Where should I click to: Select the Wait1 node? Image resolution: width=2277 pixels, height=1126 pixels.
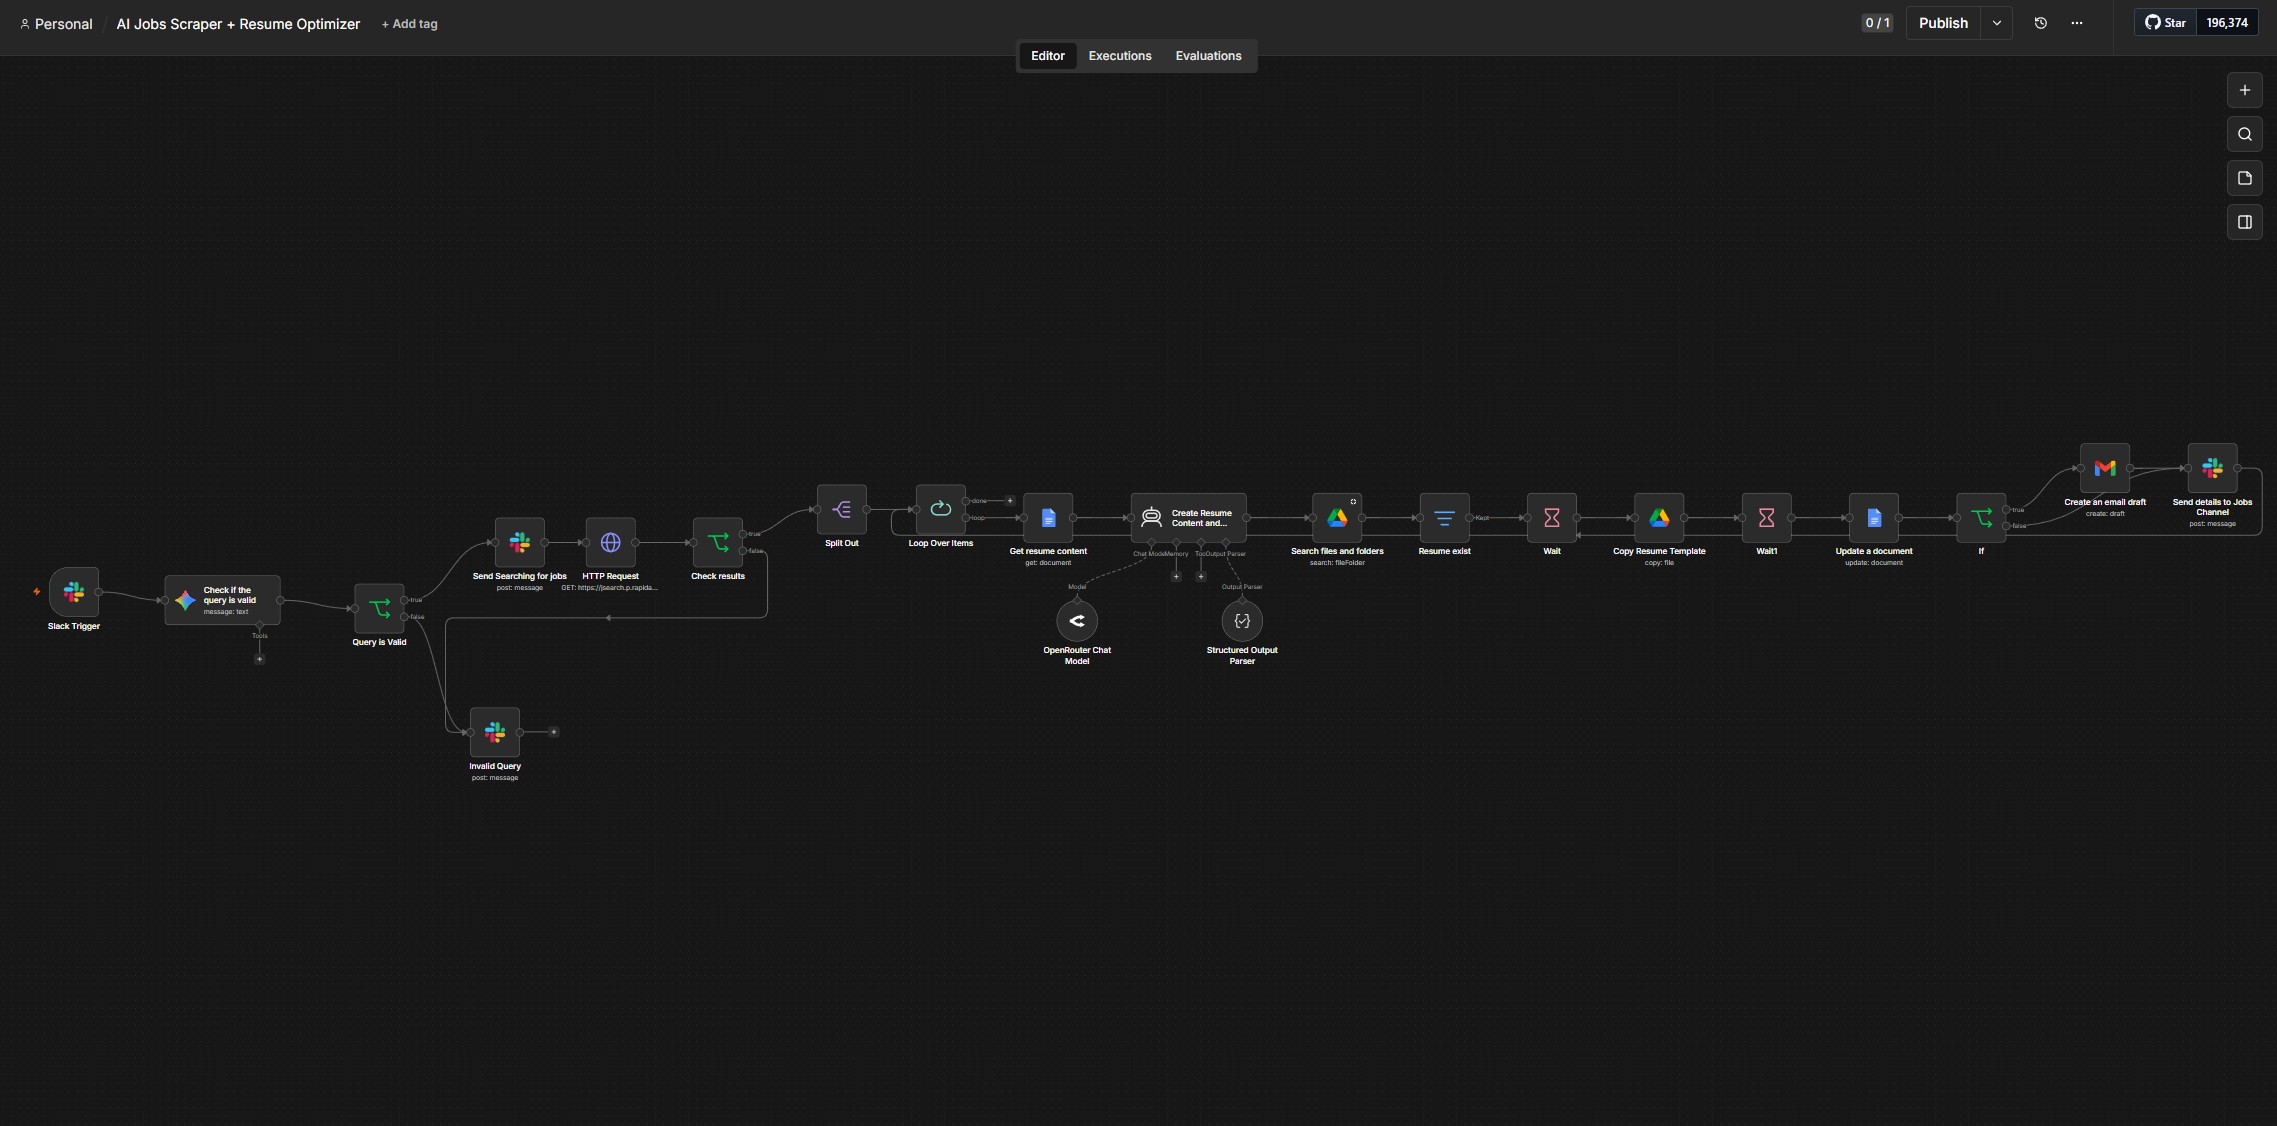[1766, 518]
